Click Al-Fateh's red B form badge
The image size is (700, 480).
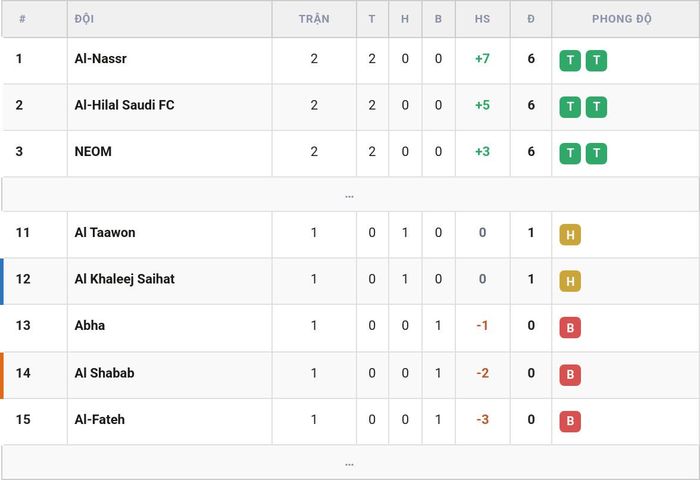570,421
